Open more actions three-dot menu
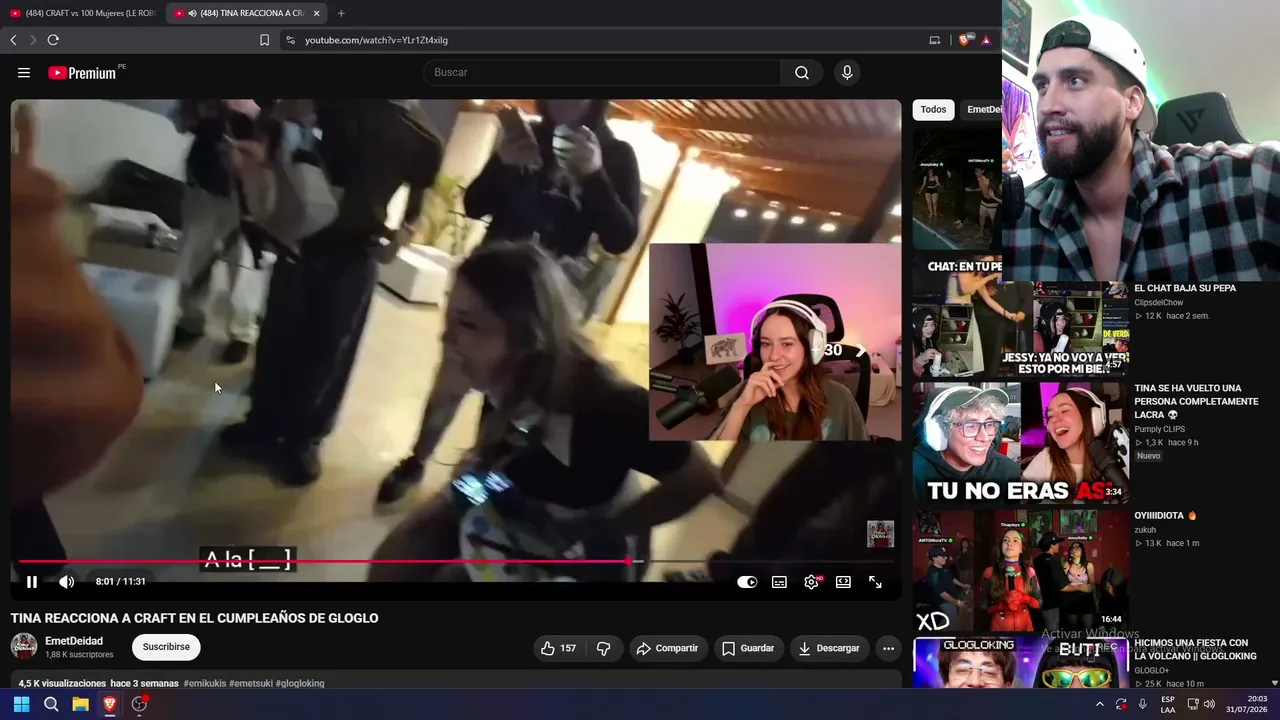1280x720 pixels. (x=888, y=648)
